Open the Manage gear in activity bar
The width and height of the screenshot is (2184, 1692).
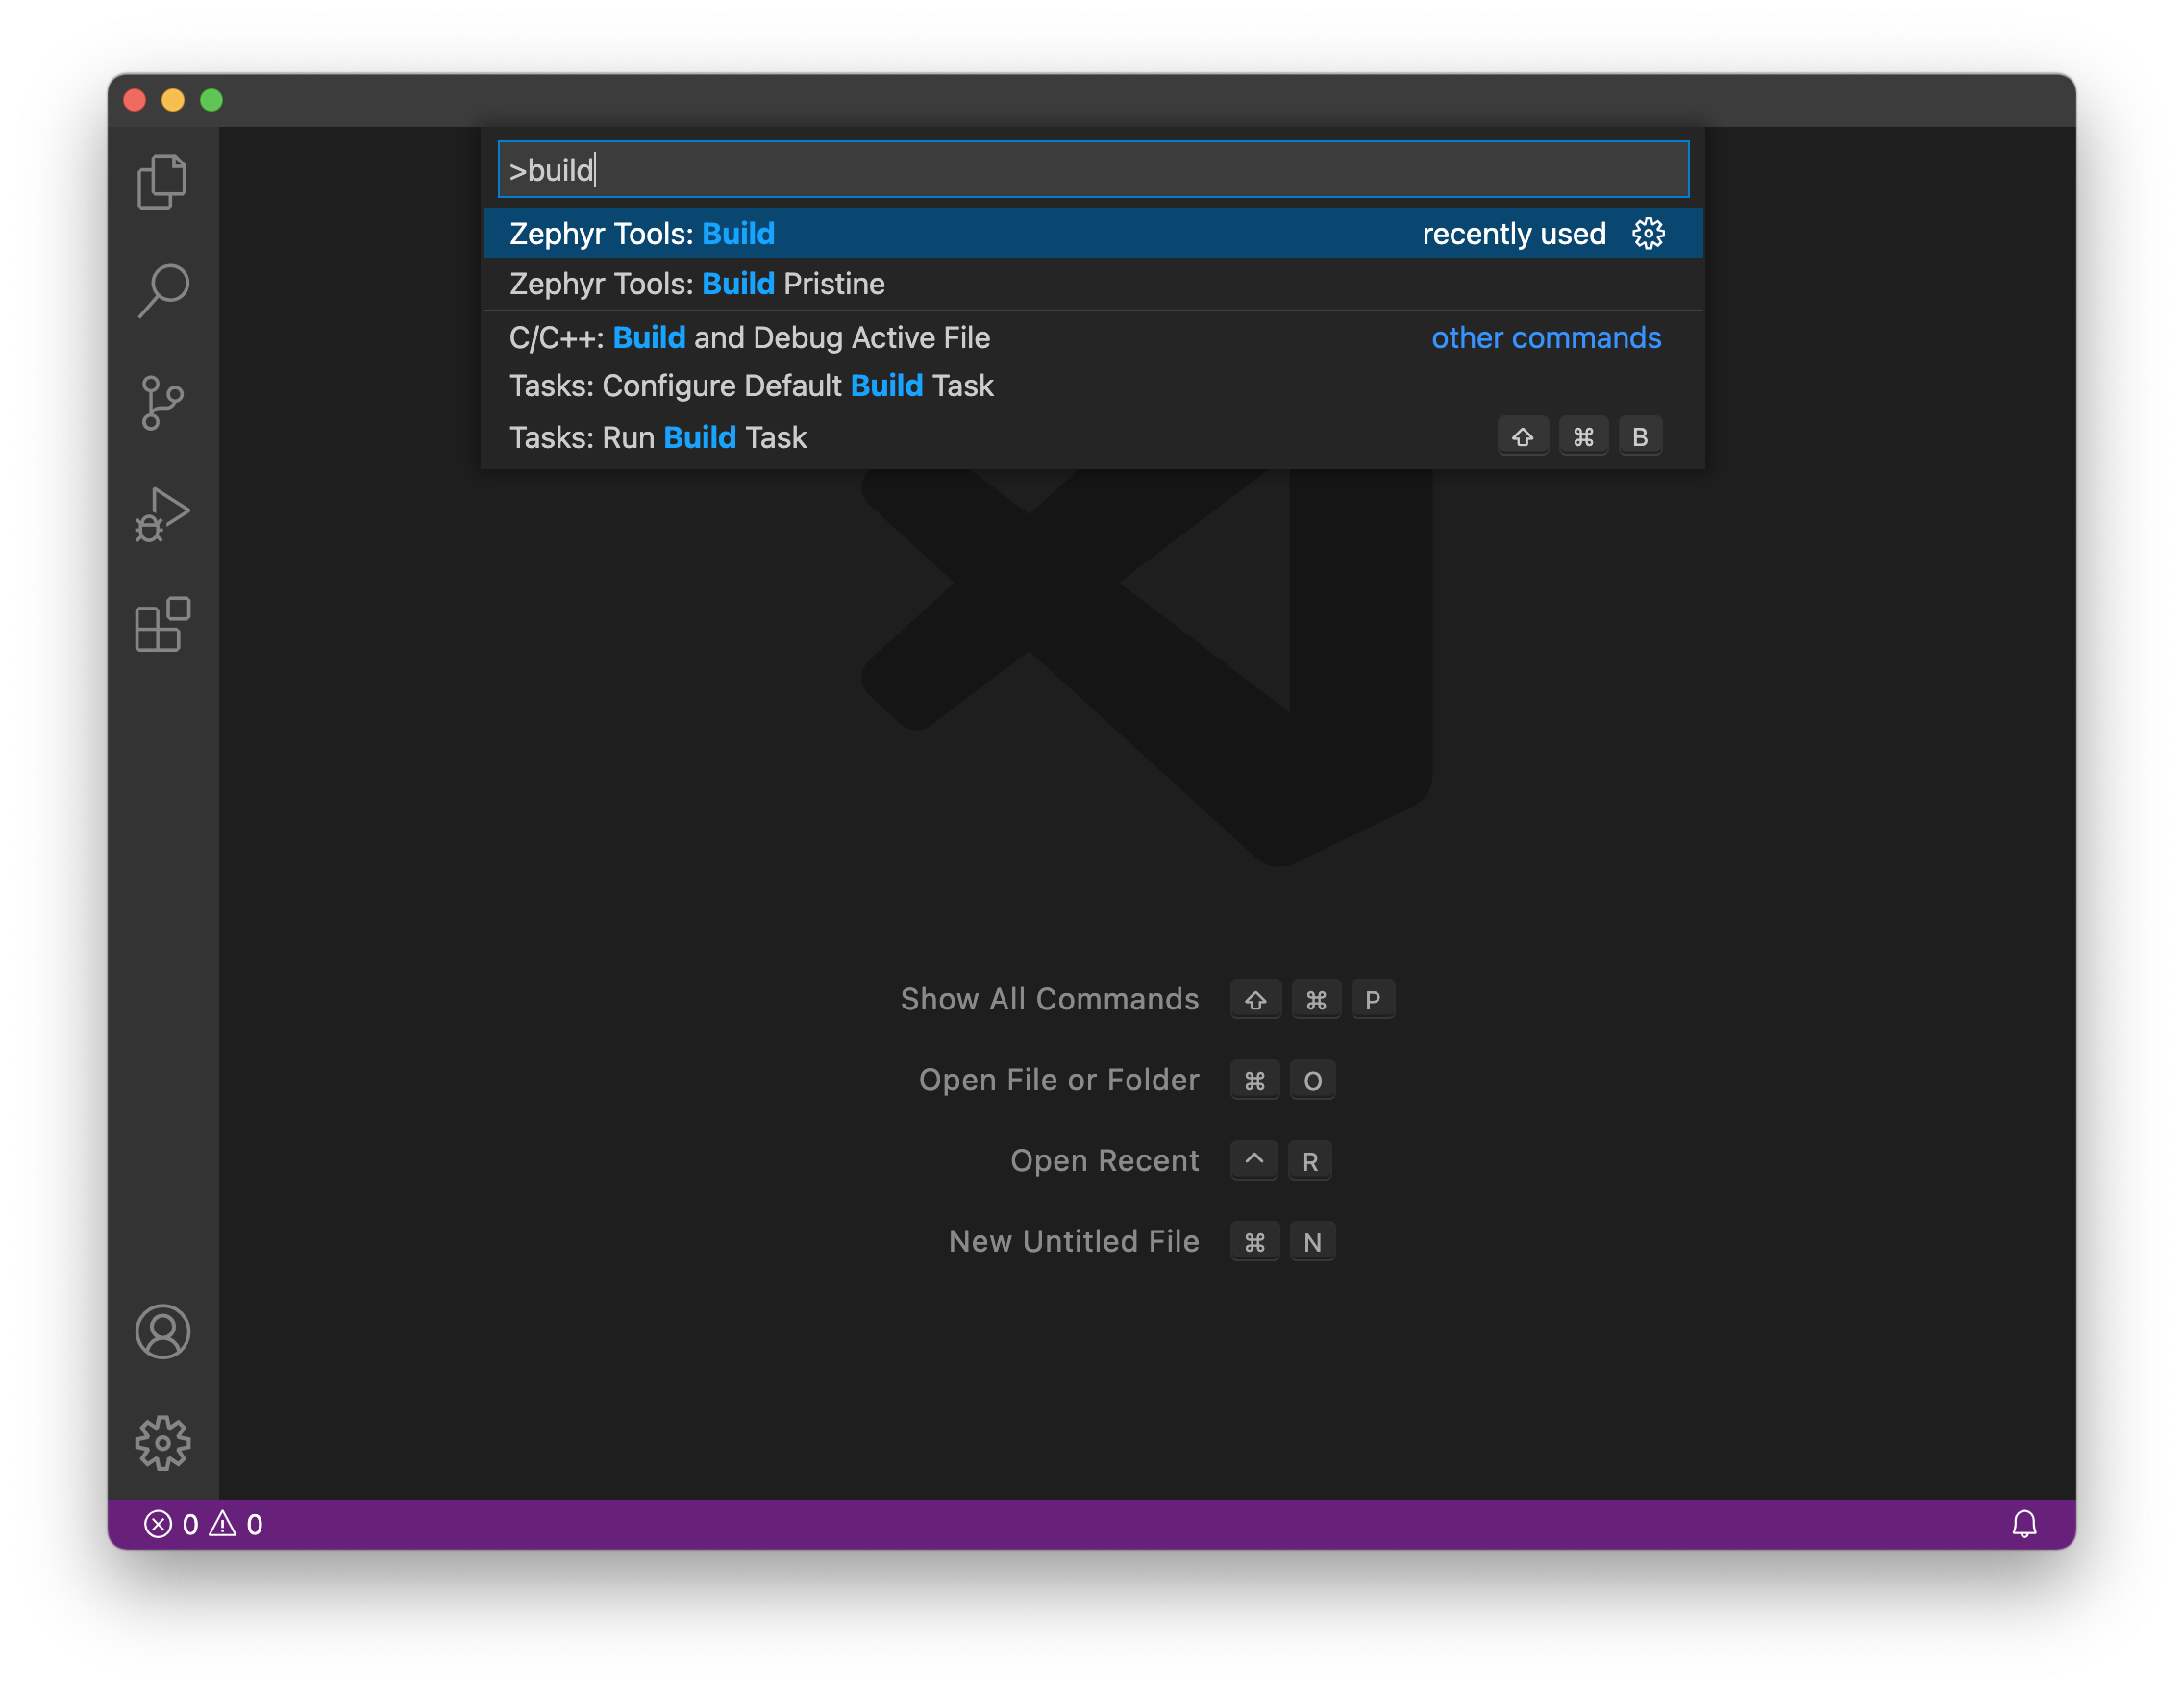coord(162,1442)
